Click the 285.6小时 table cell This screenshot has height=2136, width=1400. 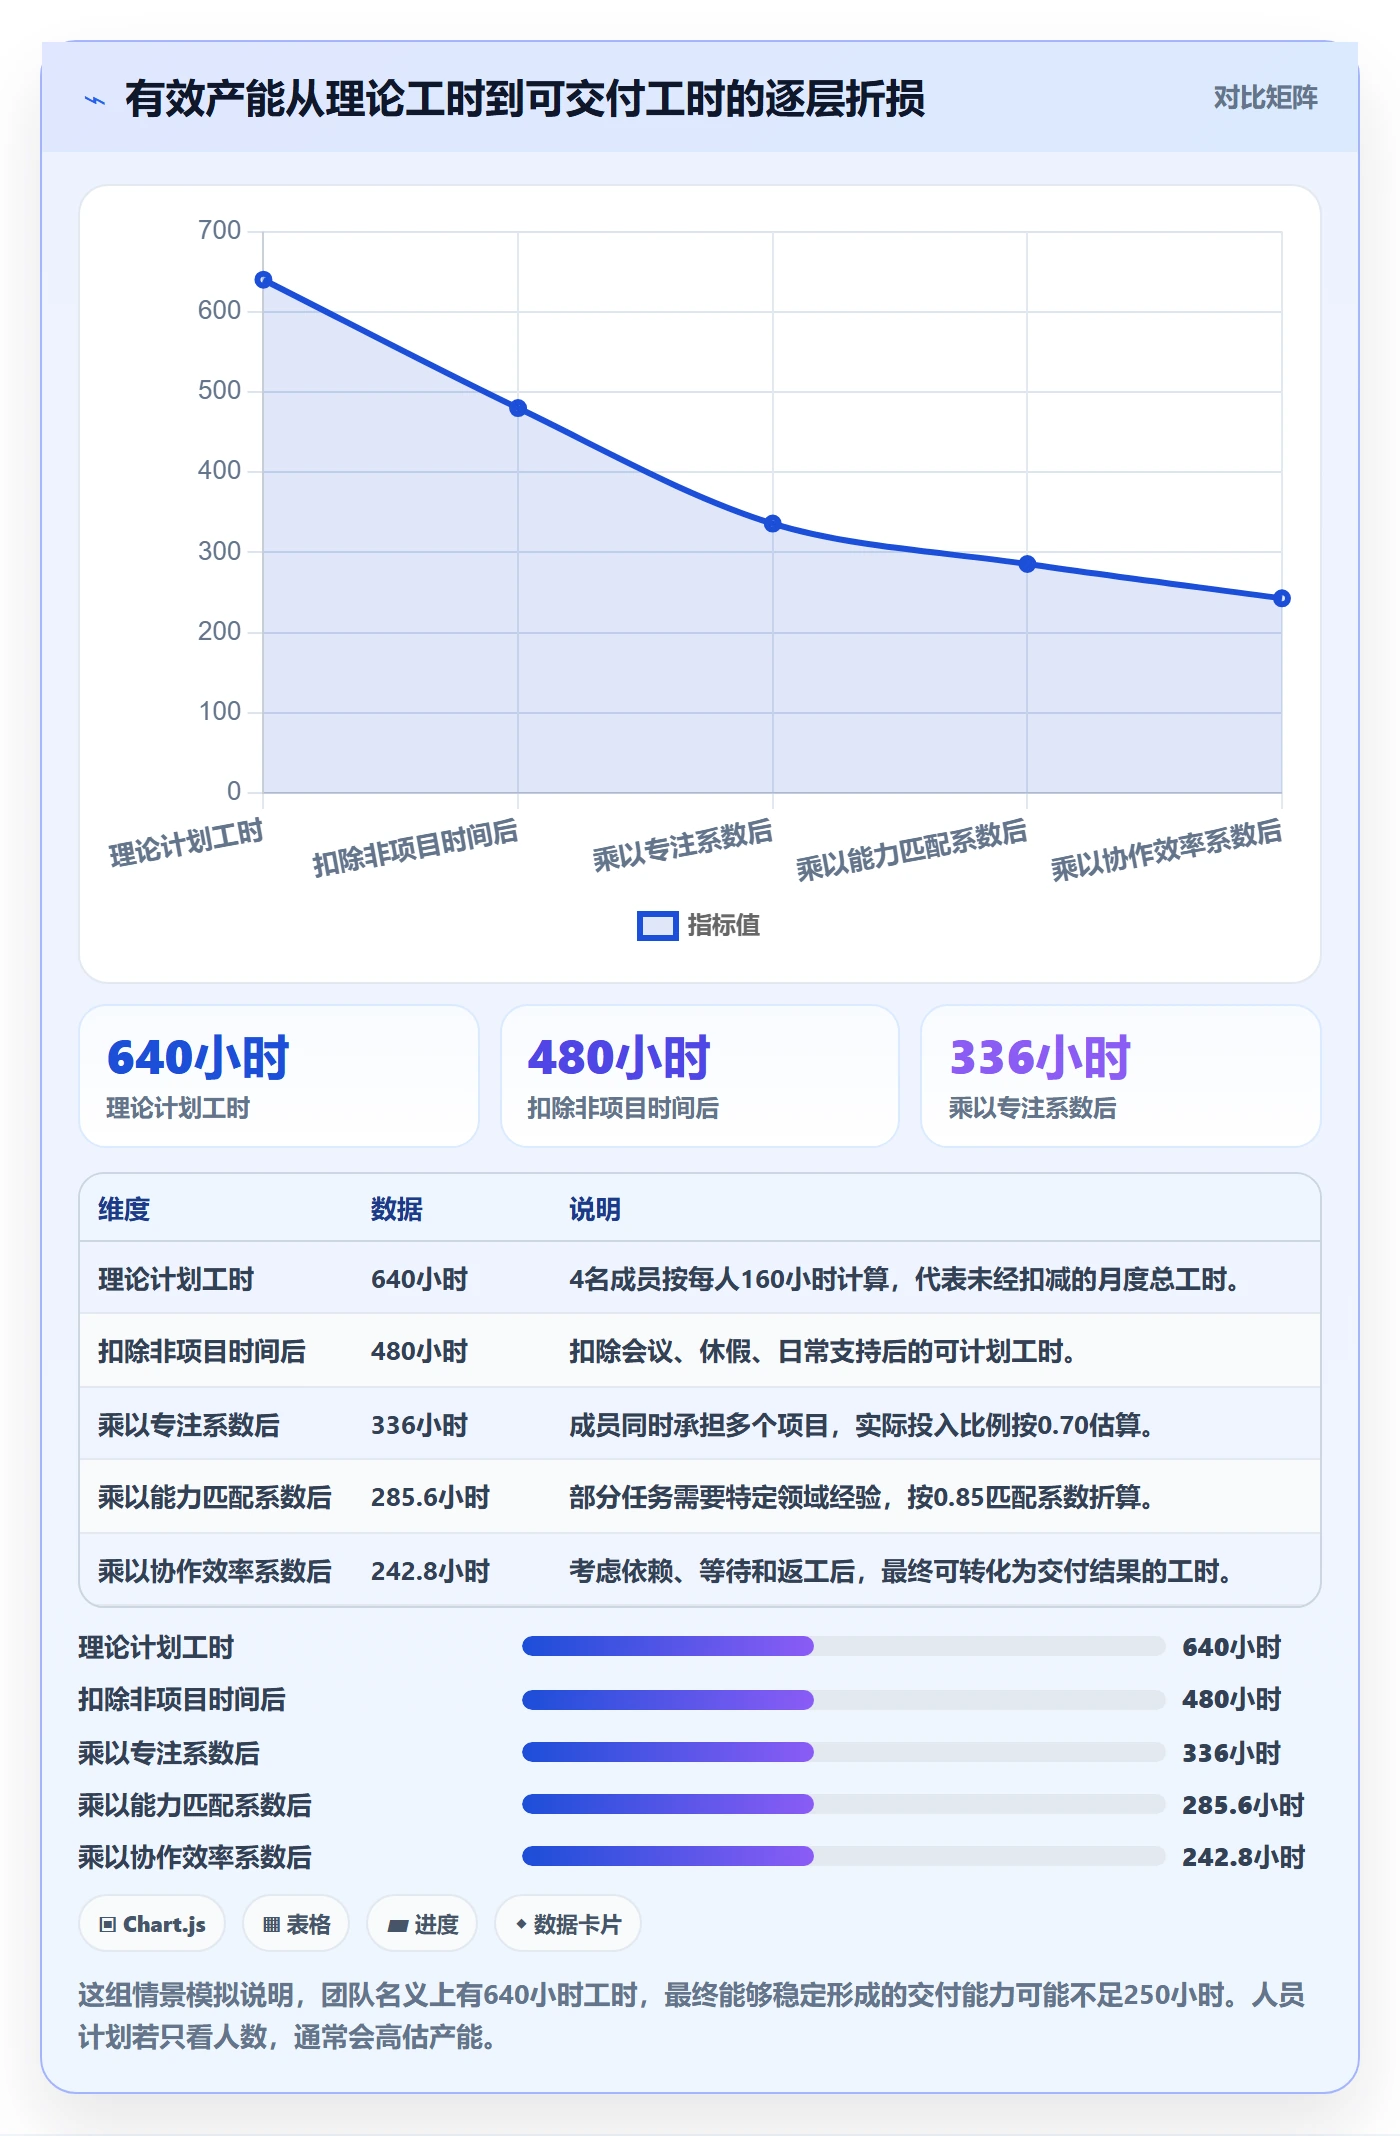430,1497
